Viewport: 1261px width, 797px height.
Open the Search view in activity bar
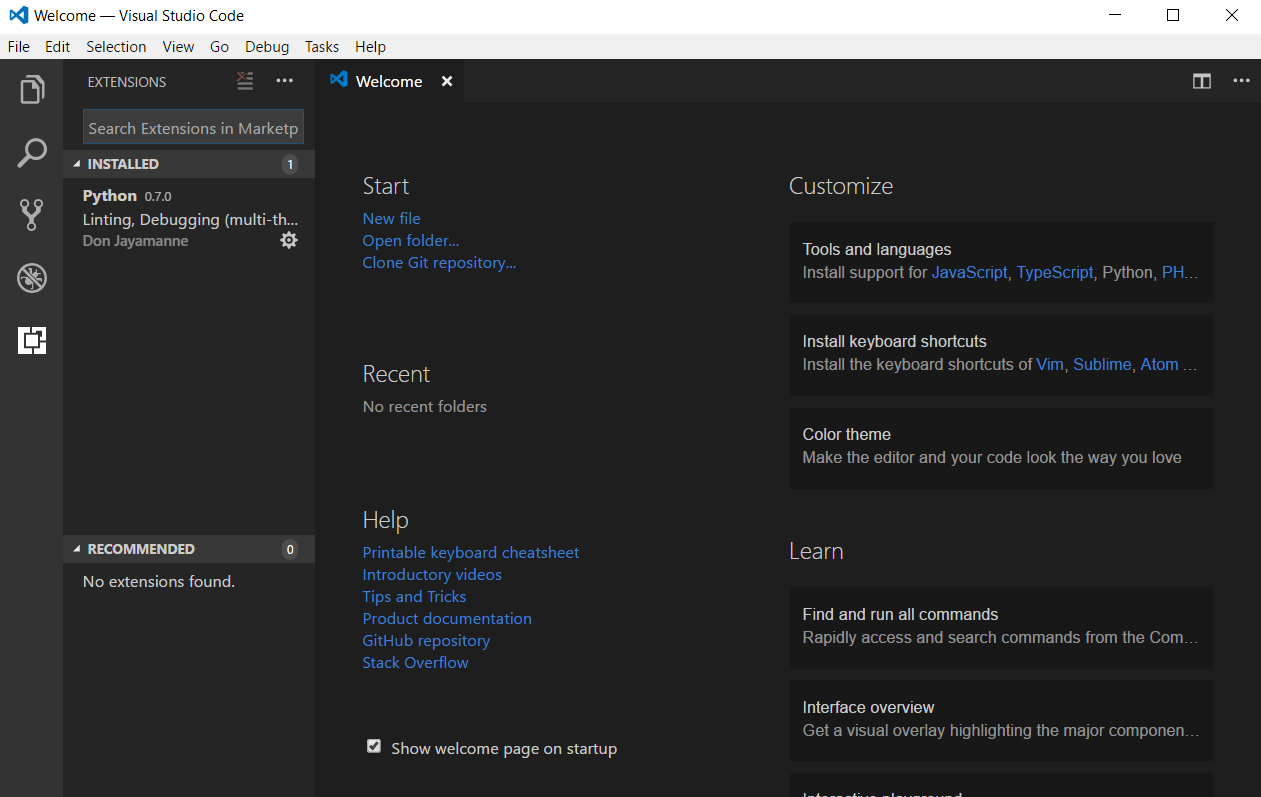[x=32, y=153]
